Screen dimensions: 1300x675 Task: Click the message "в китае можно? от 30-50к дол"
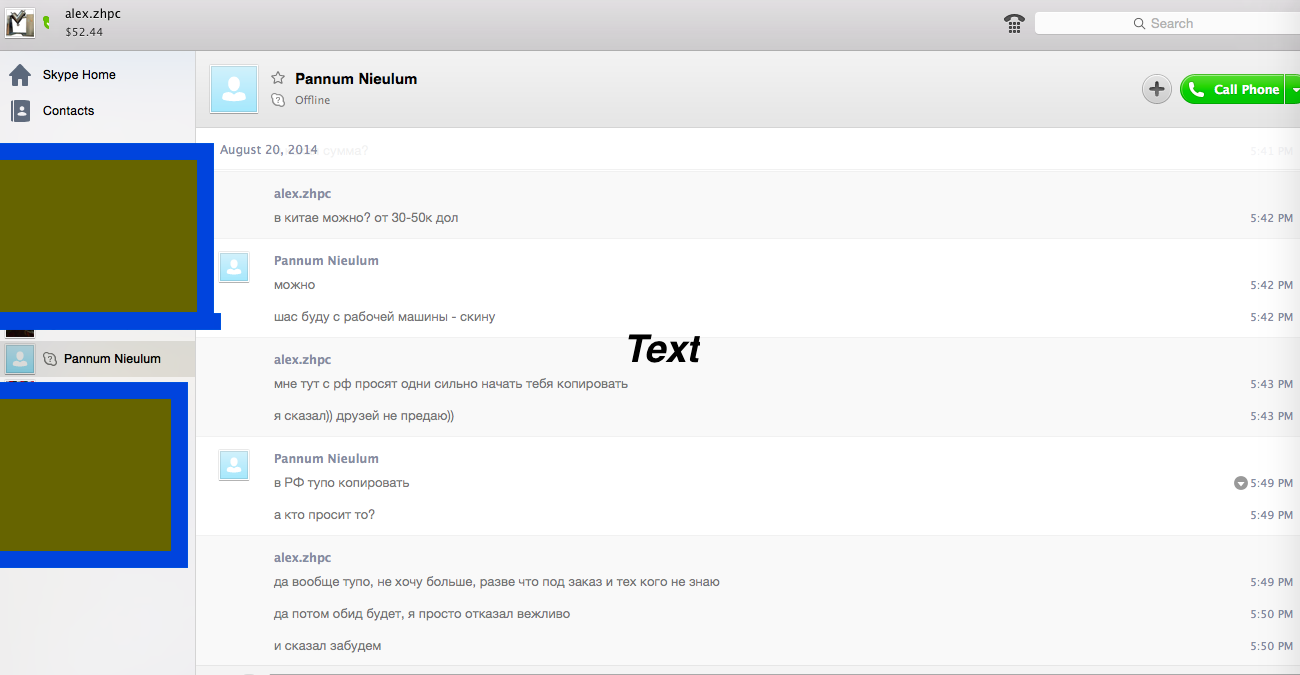(366, 218)
